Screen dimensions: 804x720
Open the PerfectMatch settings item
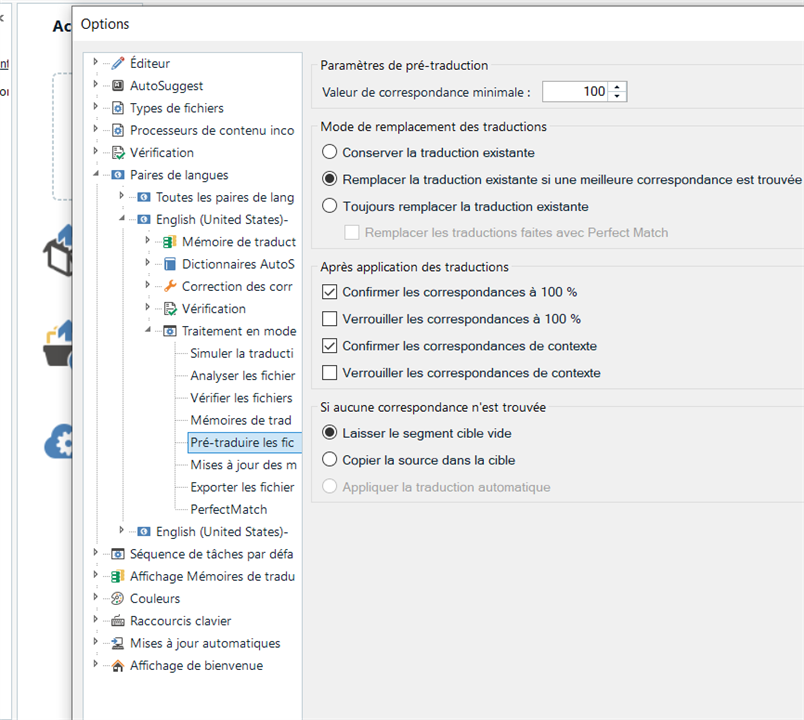tap(229, 510)
